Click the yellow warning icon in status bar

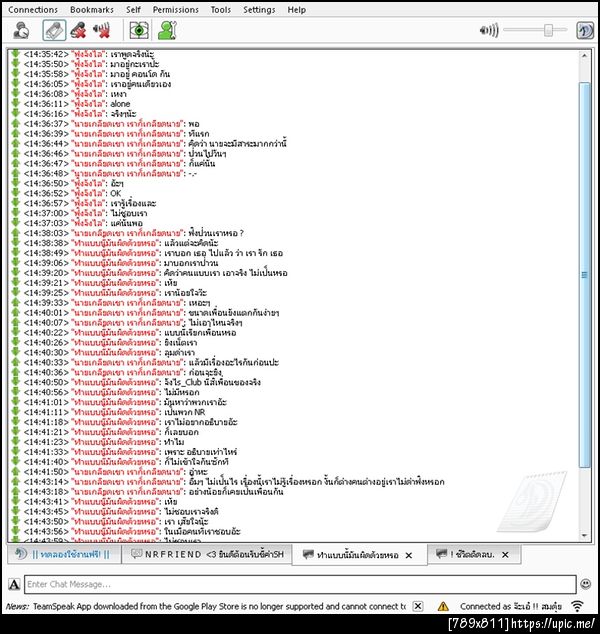[x=443, y=606]
